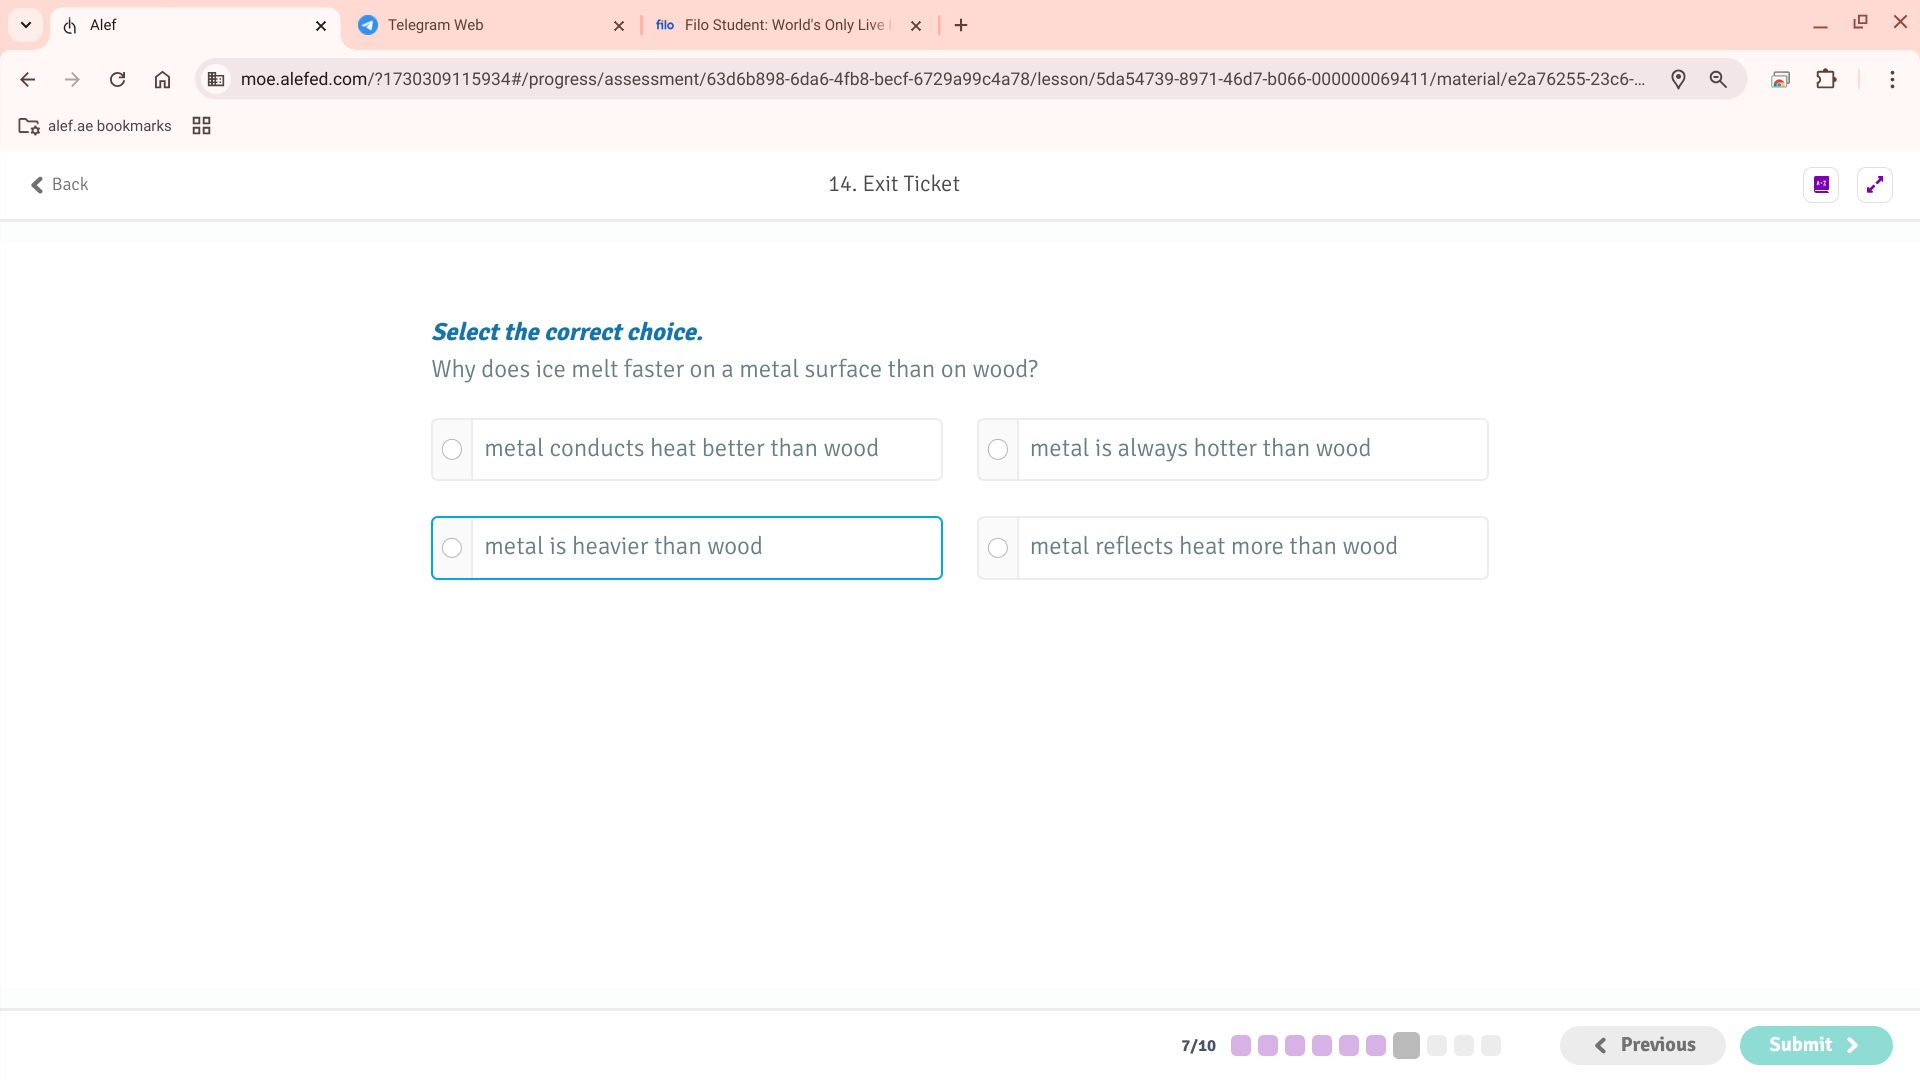The height and width of the screenshot is (1080, 1920).
Task: Click the fullscreen expand arrows icon
Action: point(1874,184)
